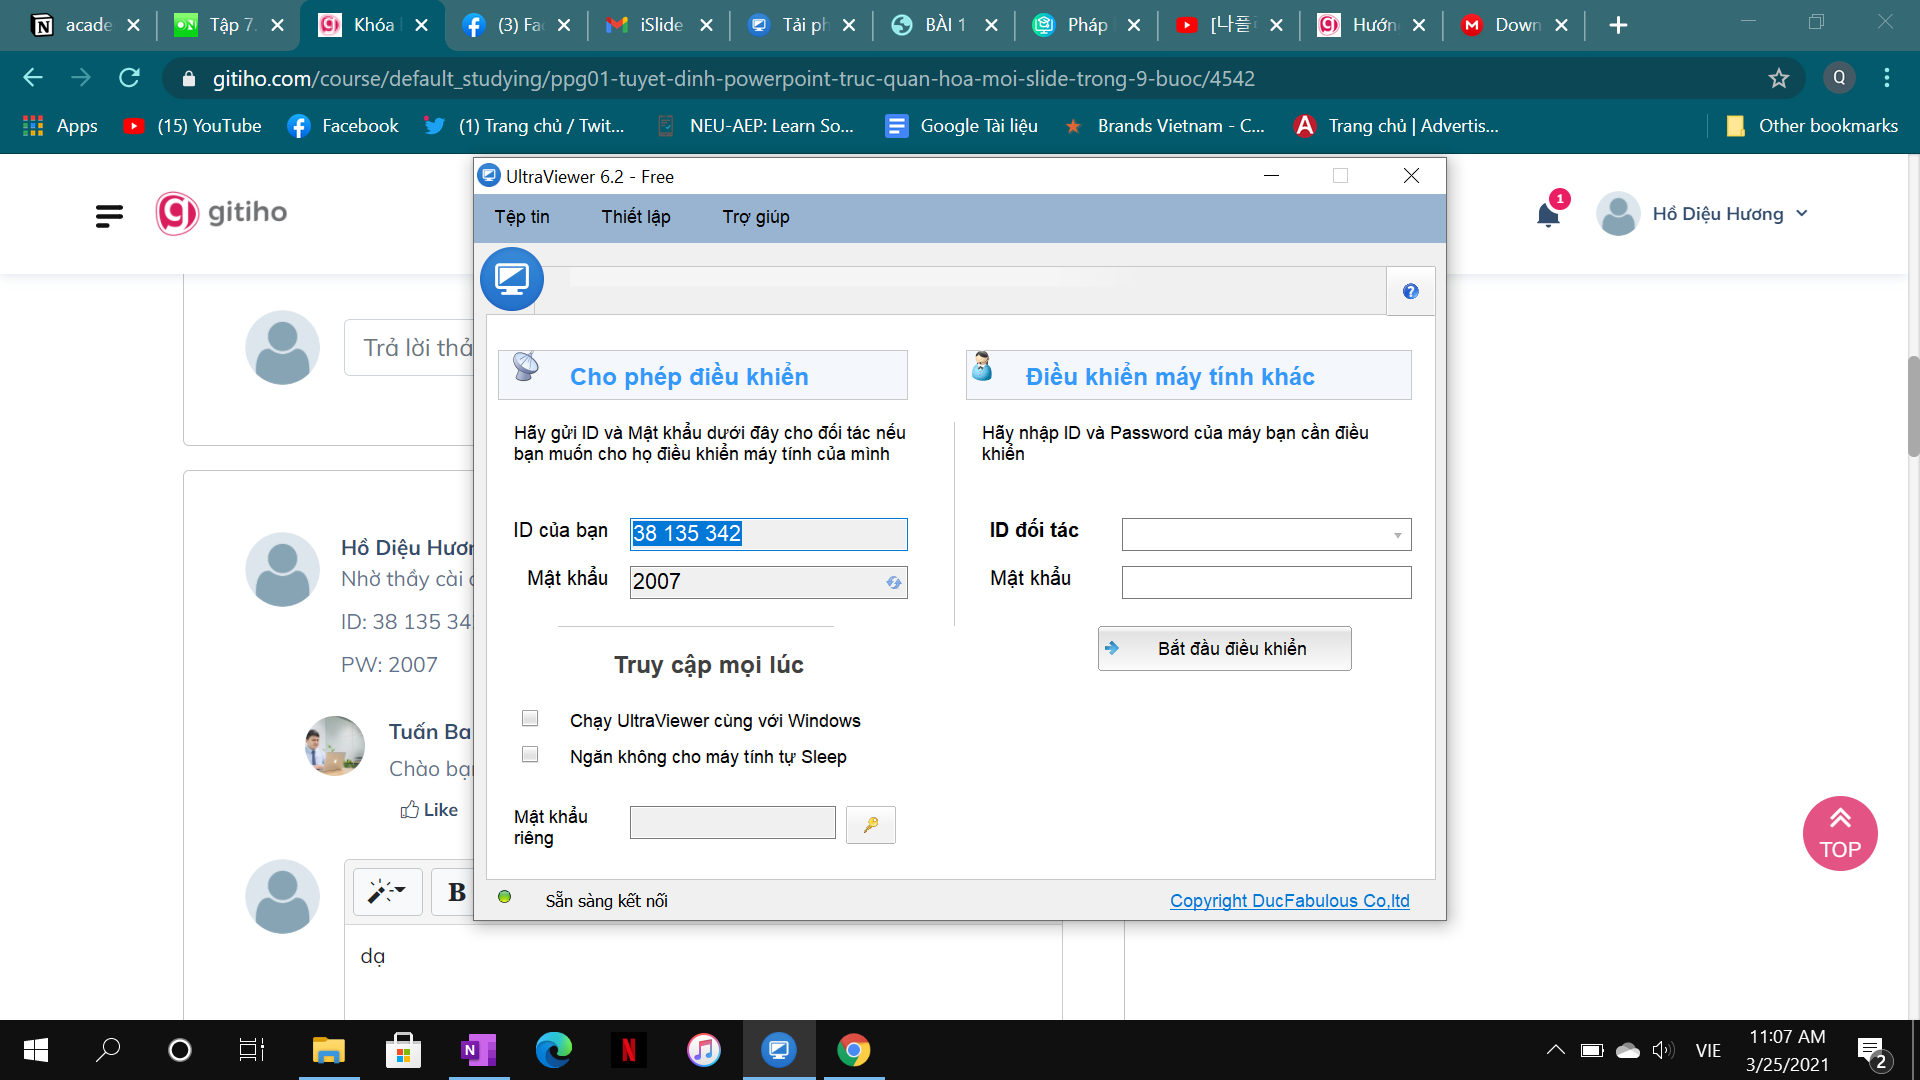Click the Trả lời thảo luận reply box
Screen dimensions: 1920x1080
[410, 348]
